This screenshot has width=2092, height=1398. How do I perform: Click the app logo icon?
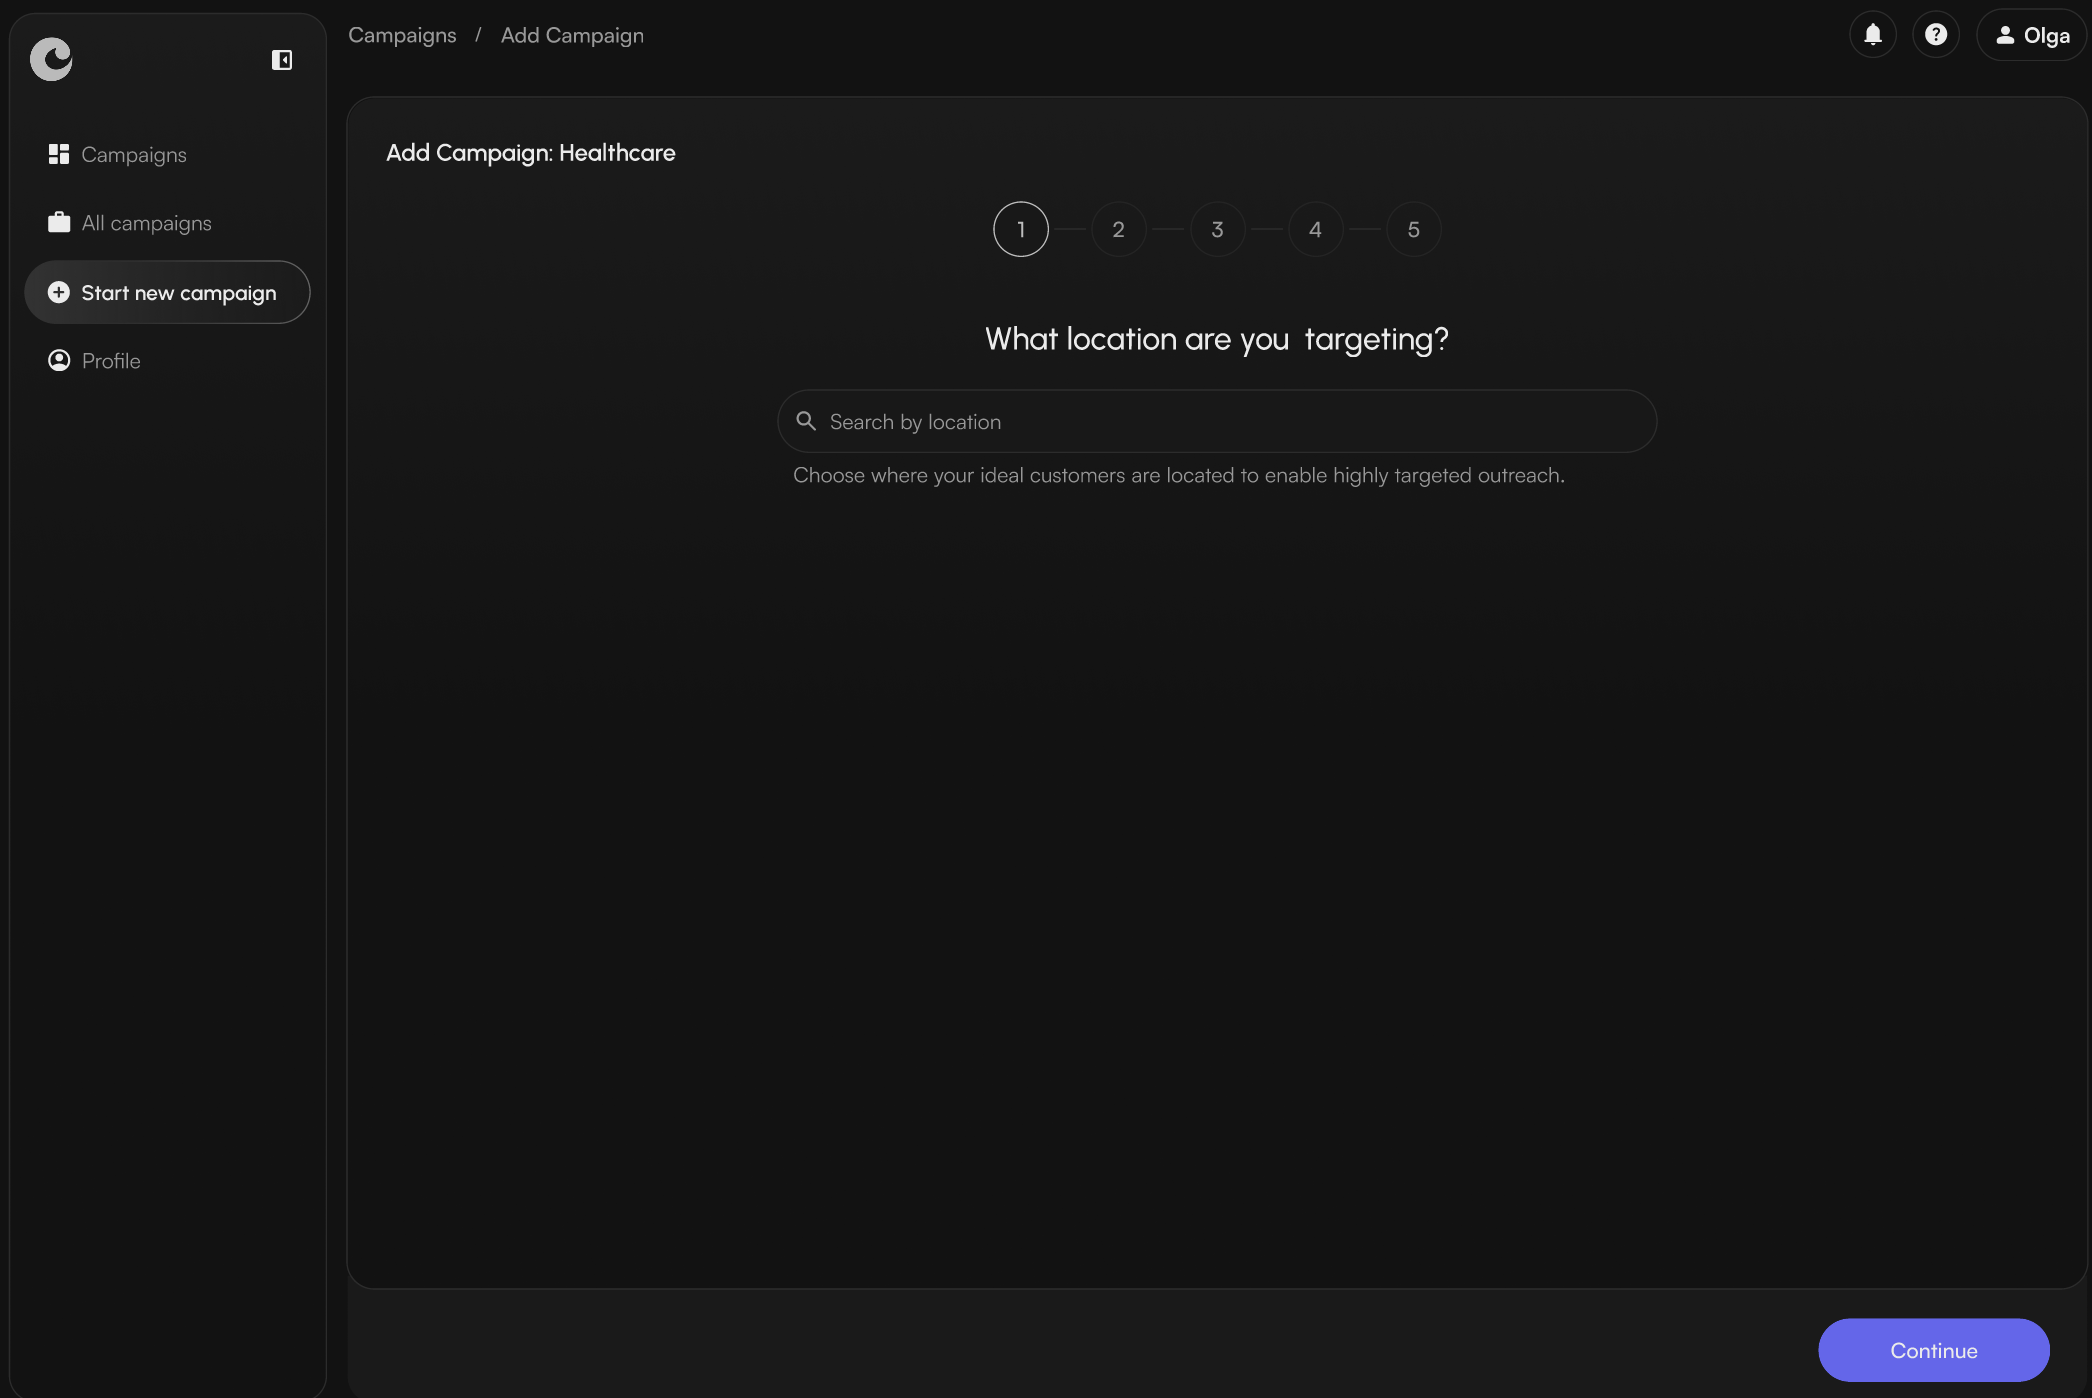(51, 59)
